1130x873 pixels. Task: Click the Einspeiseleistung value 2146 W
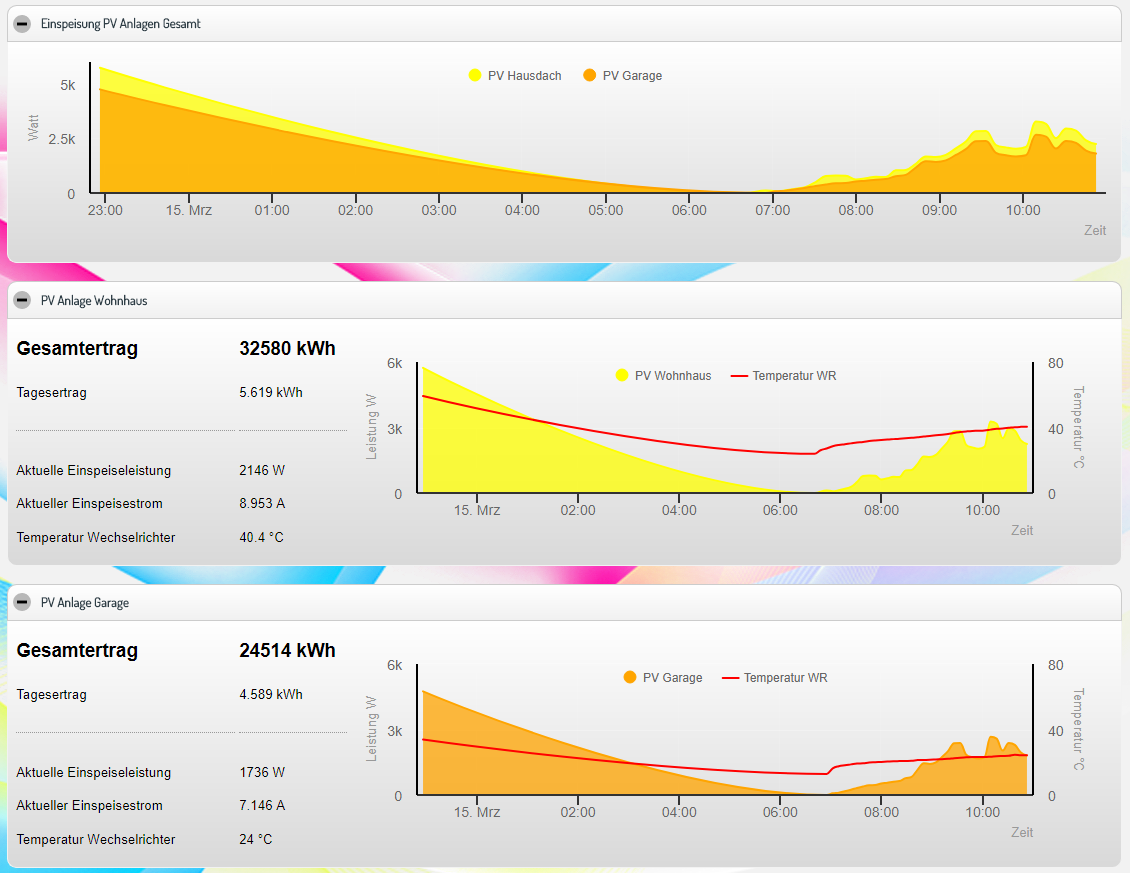tap(262, 470)
